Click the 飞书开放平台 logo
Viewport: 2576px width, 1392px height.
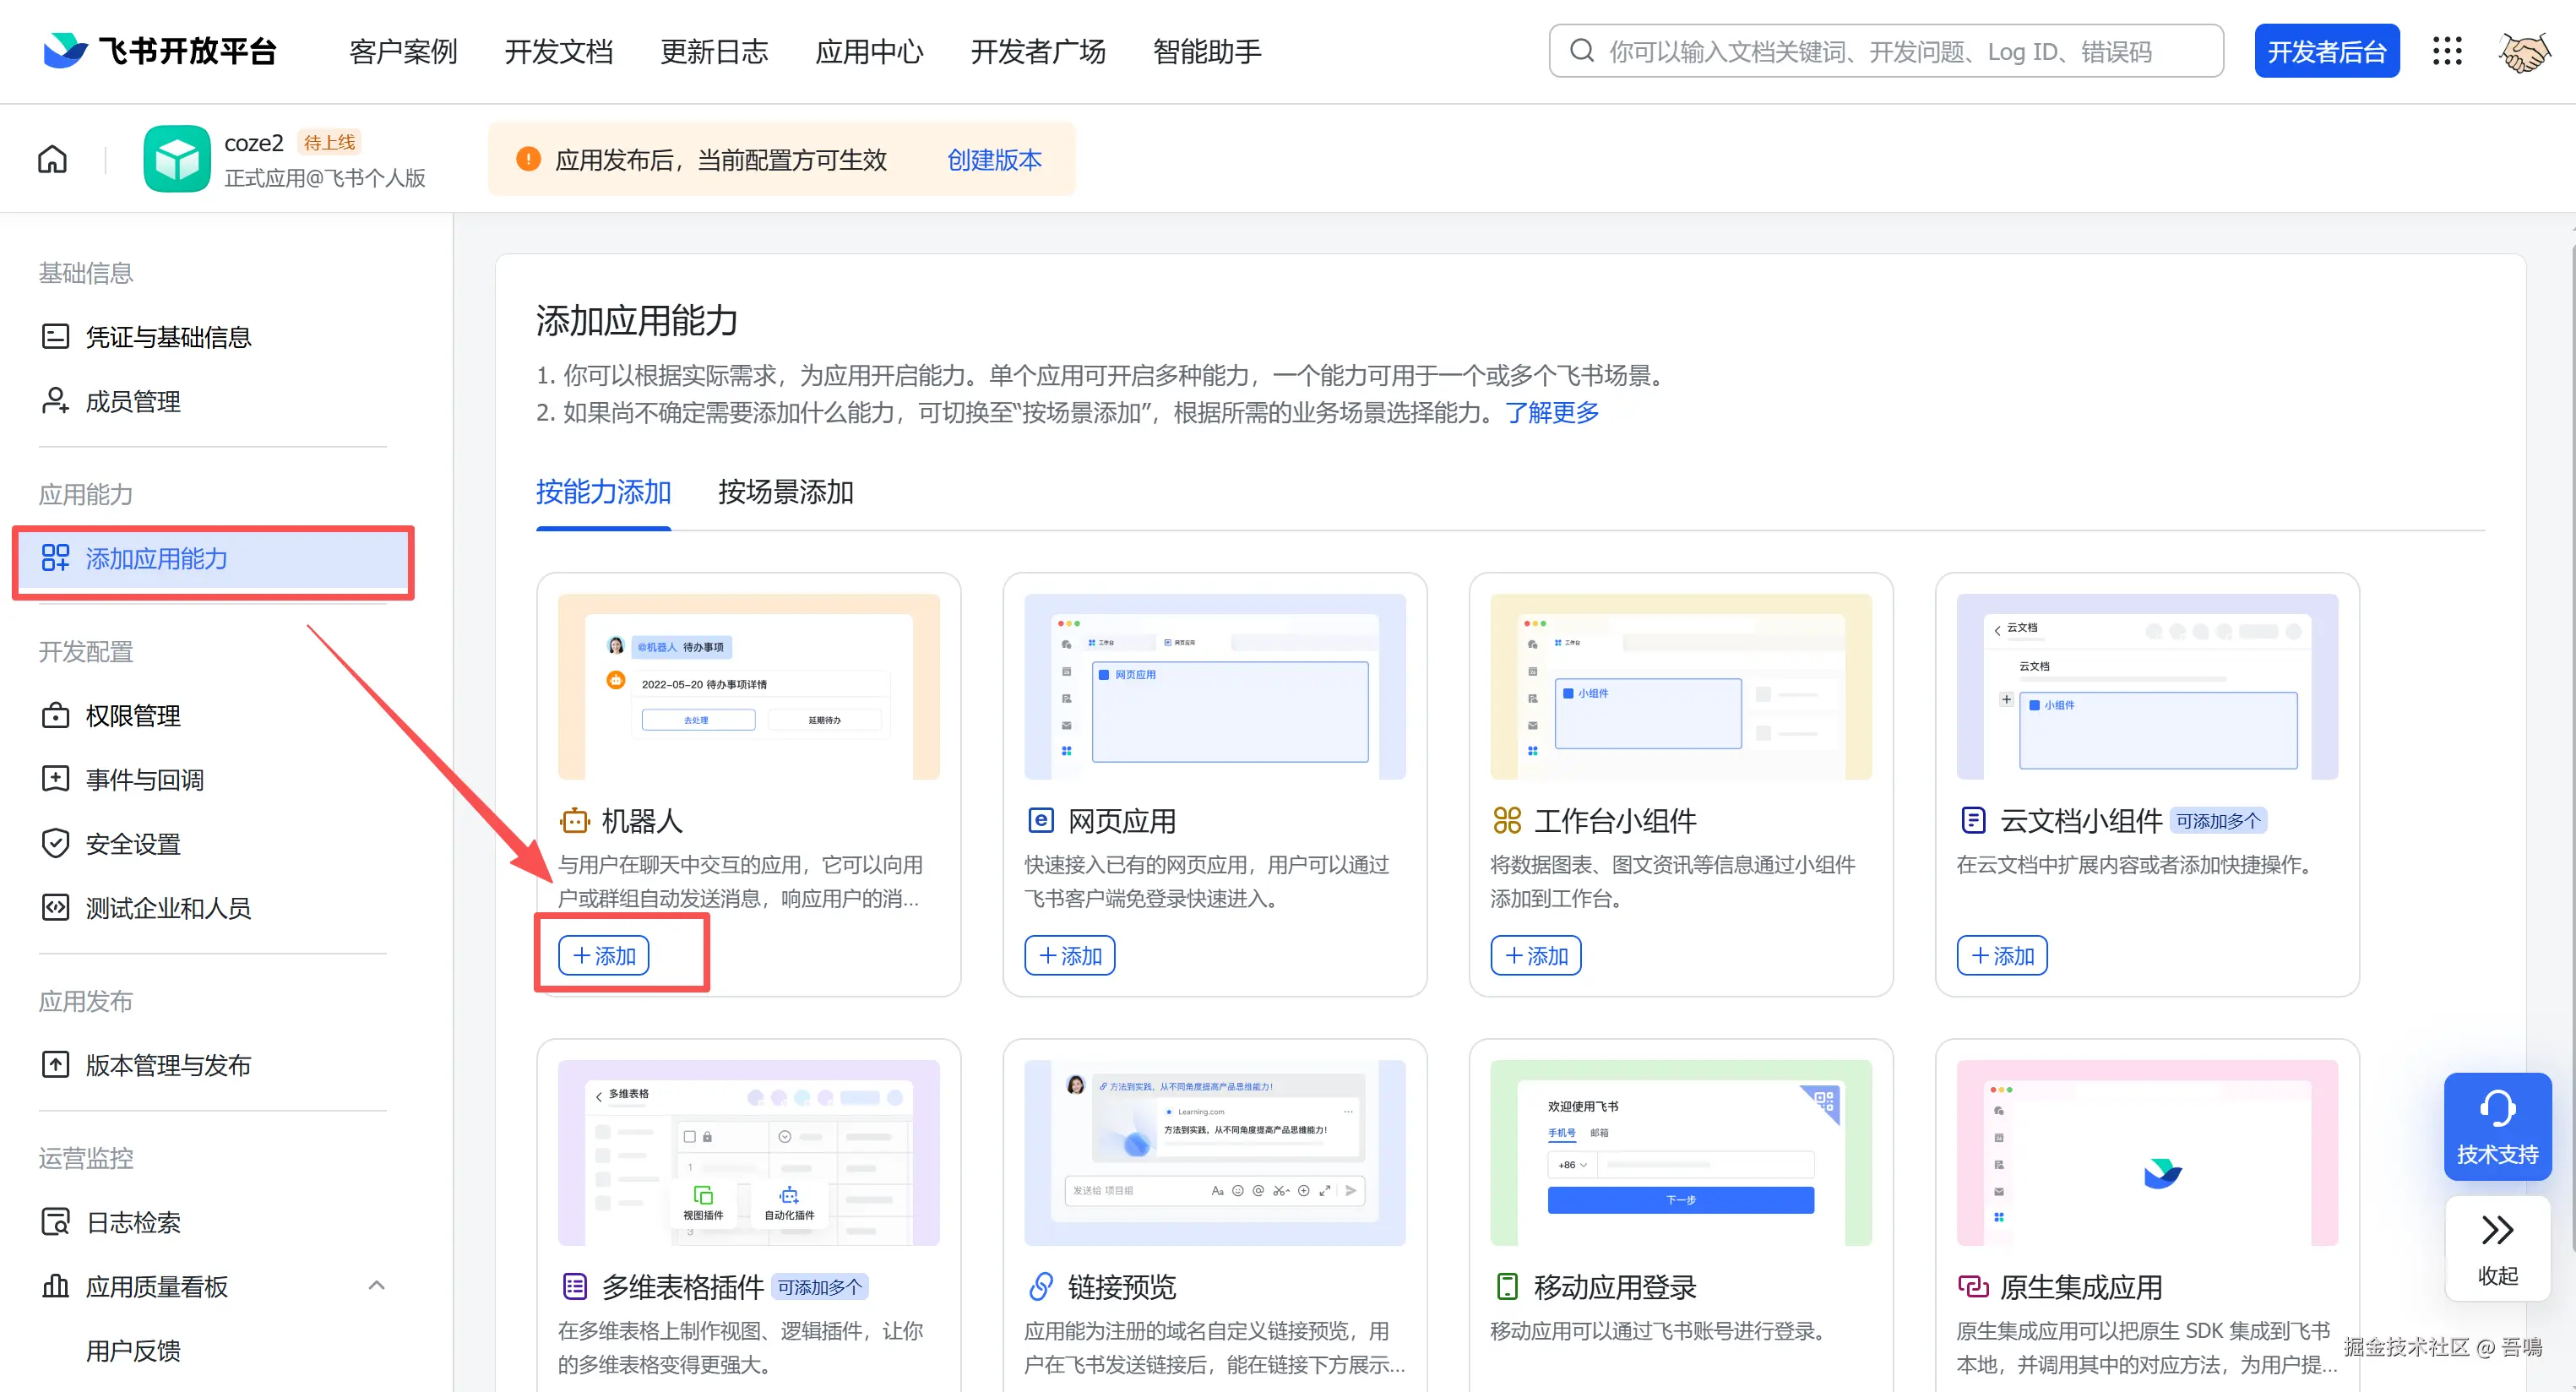point(160,51)
